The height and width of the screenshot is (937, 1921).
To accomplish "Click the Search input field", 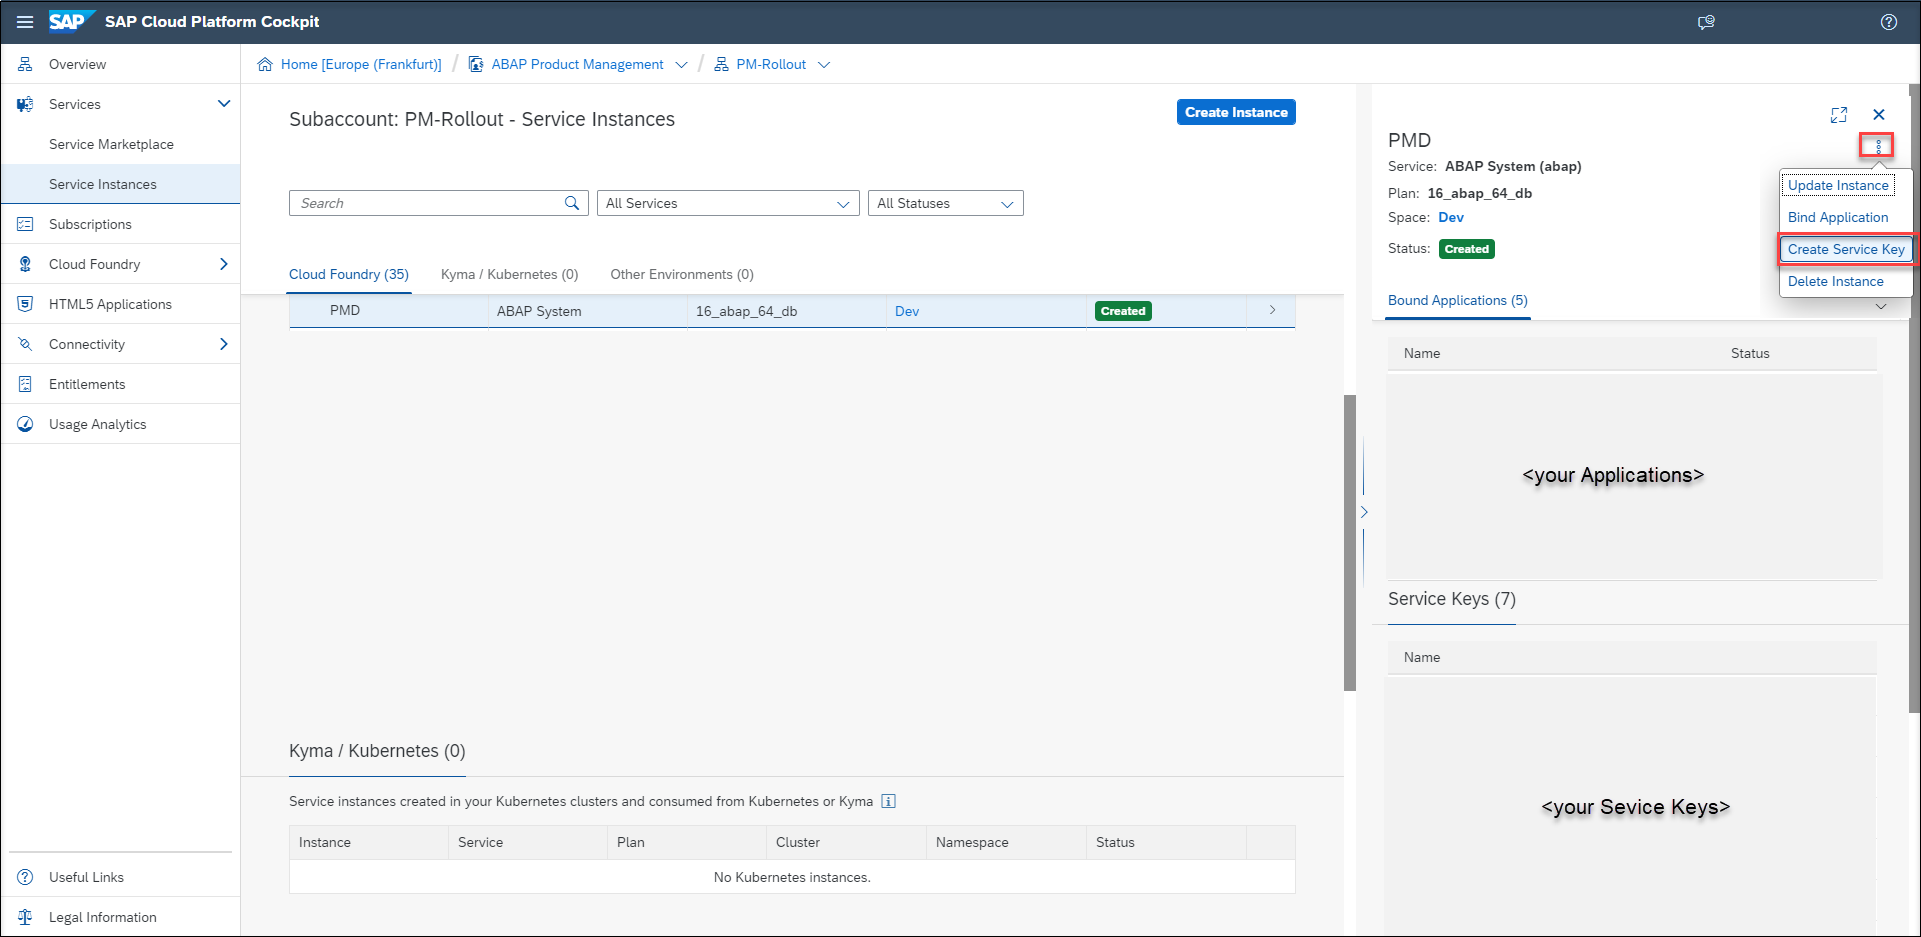I will coord(438,203).
